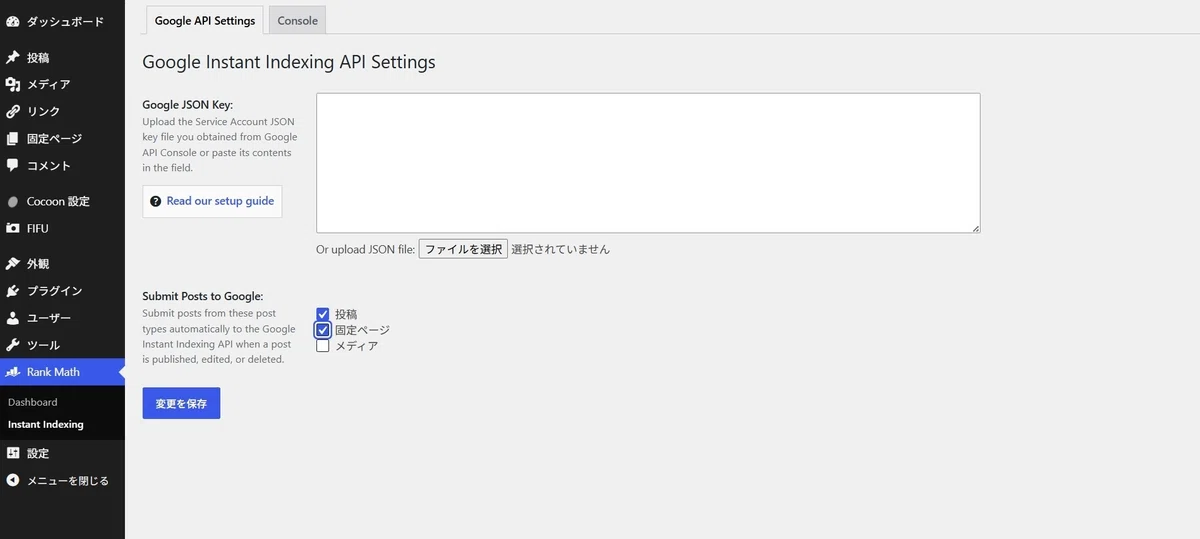Click the ファイルを選択 file button
Viewport: 1200px width, 539px height.
463,249
